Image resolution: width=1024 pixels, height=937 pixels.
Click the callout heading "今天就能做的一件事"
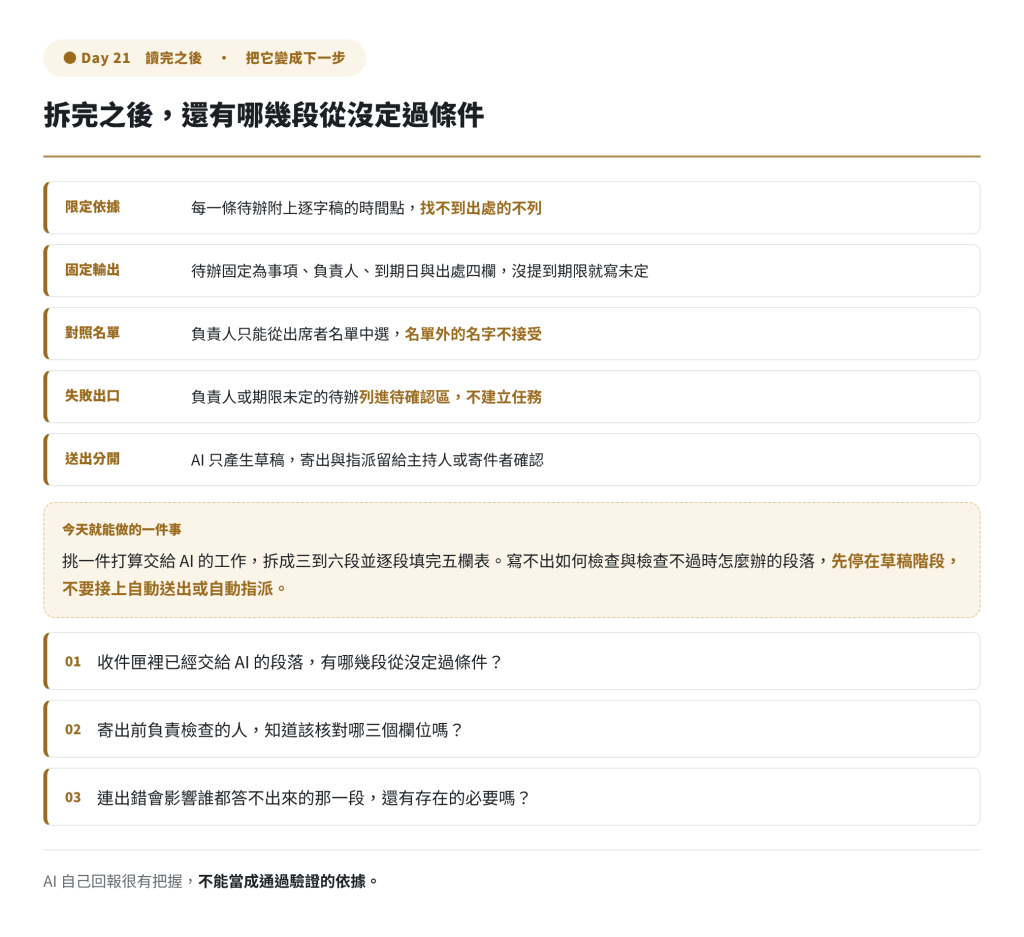[x=122, y=530]
